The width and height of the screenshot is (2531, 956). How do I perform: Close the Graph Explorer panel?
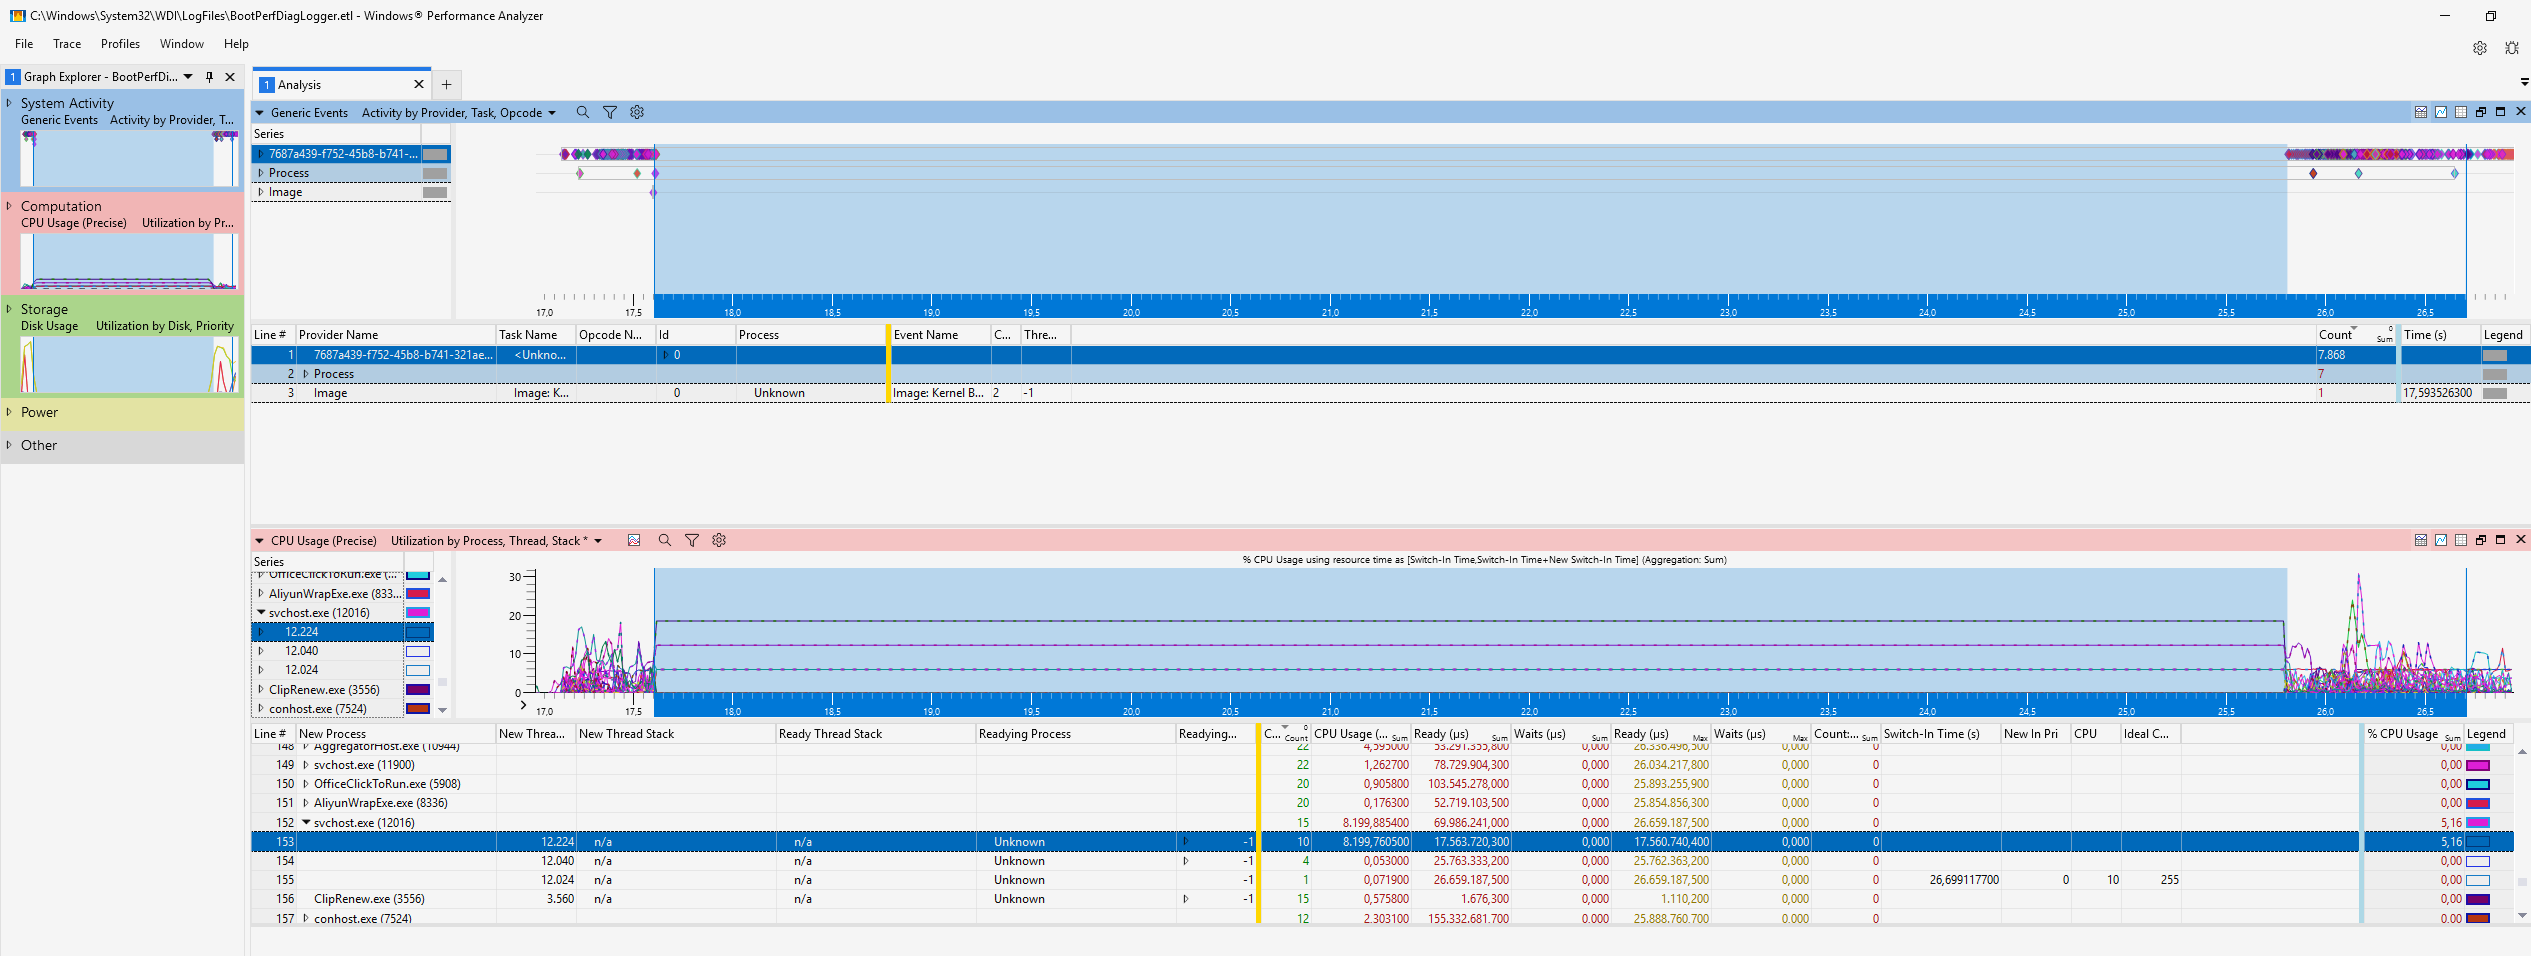click(230, 77)
